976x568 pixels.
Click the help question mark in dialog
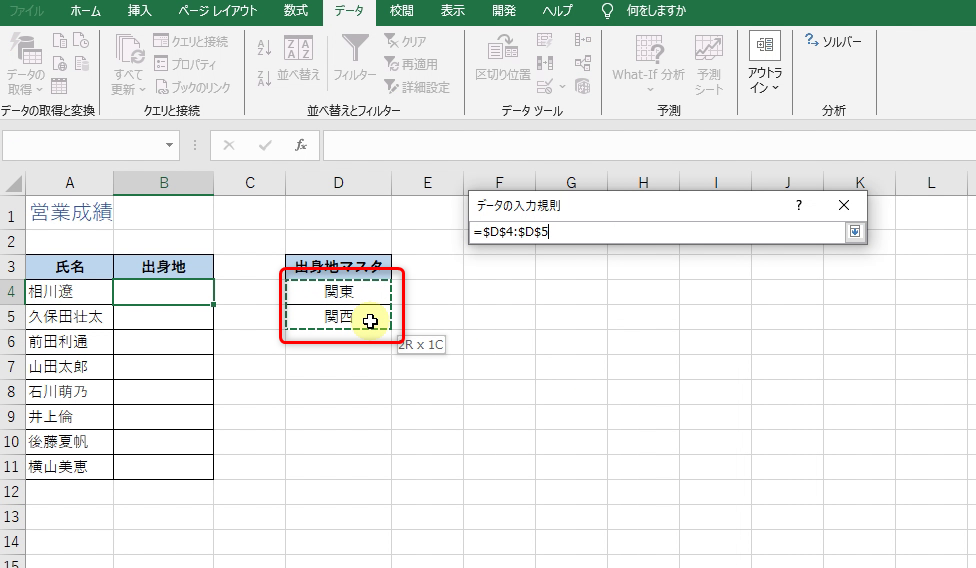(x=798, y=205)
